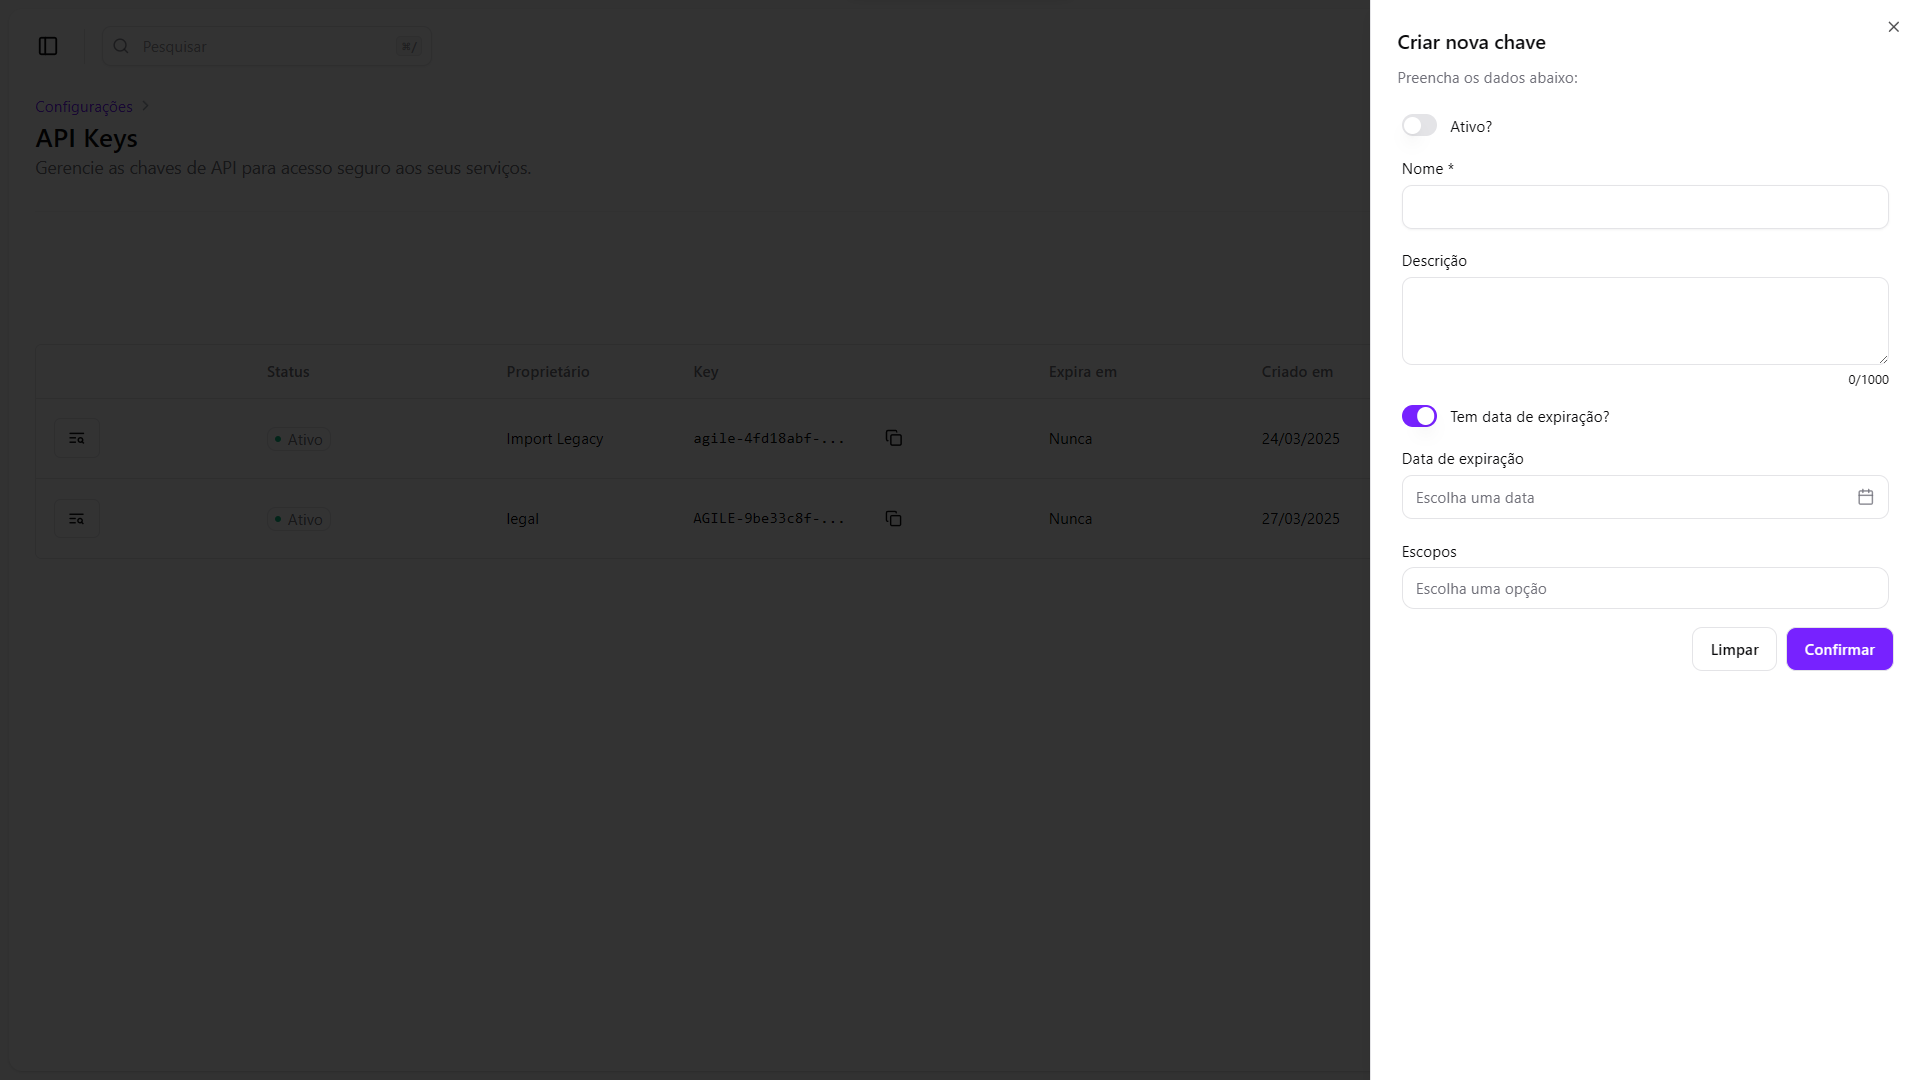1920x1080 pixels.
Task: Click the Configurações breadcrumb link
Action: pyautogui.click(x=84, y=106)
